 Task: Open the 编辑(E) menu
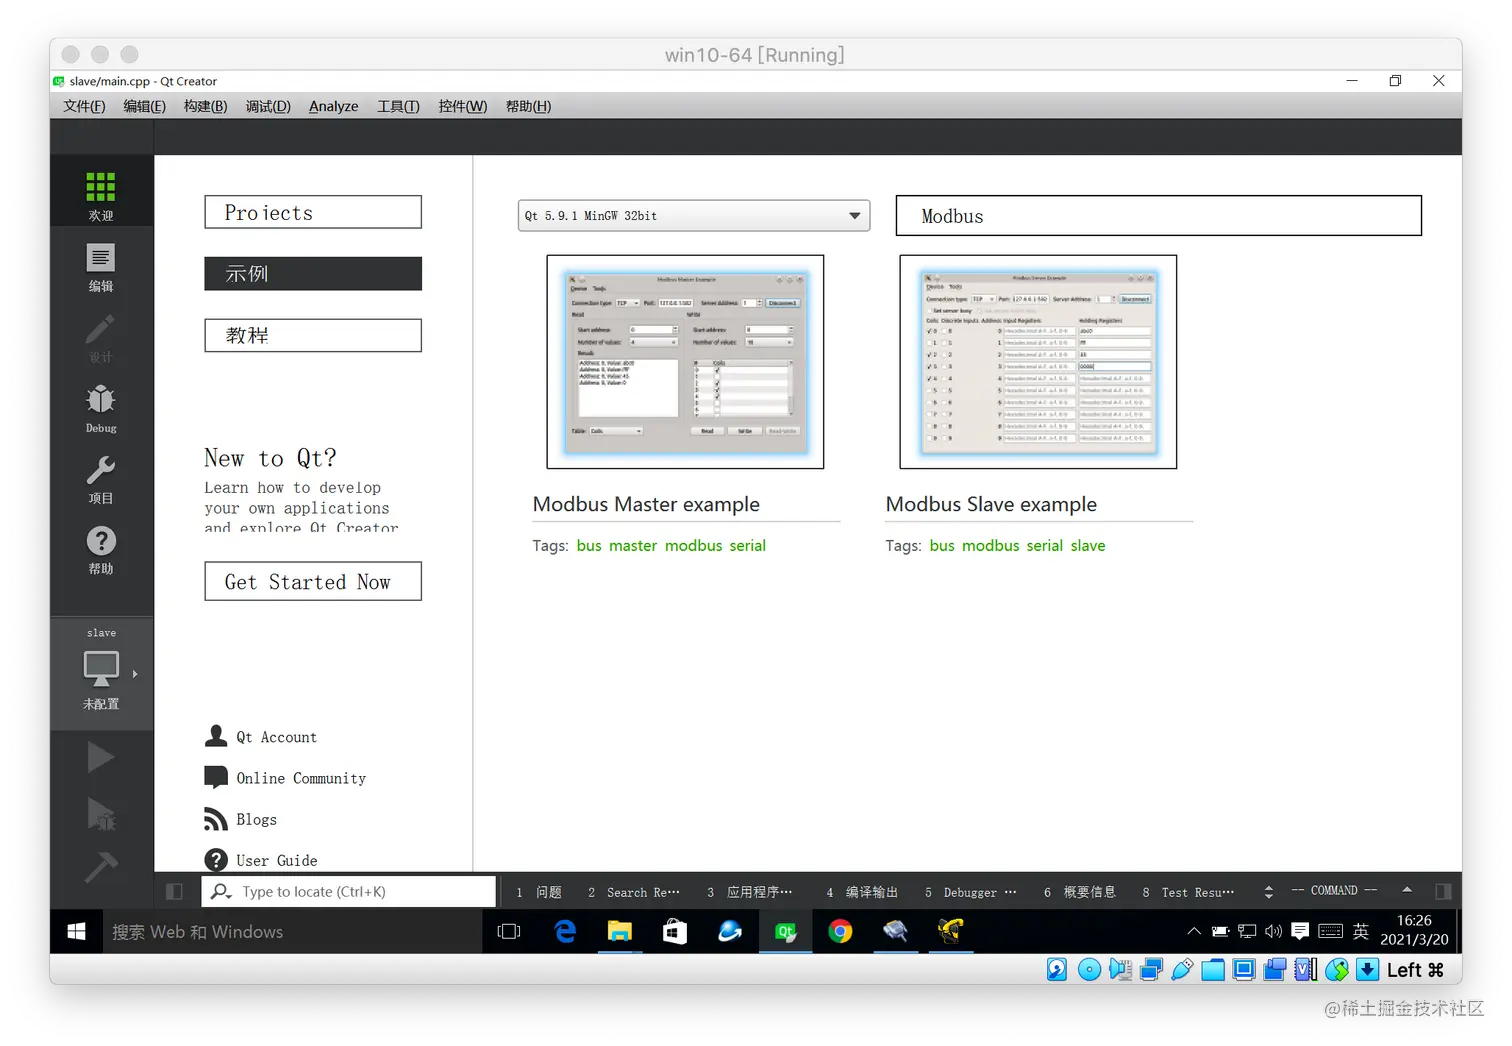coord(144,106)
